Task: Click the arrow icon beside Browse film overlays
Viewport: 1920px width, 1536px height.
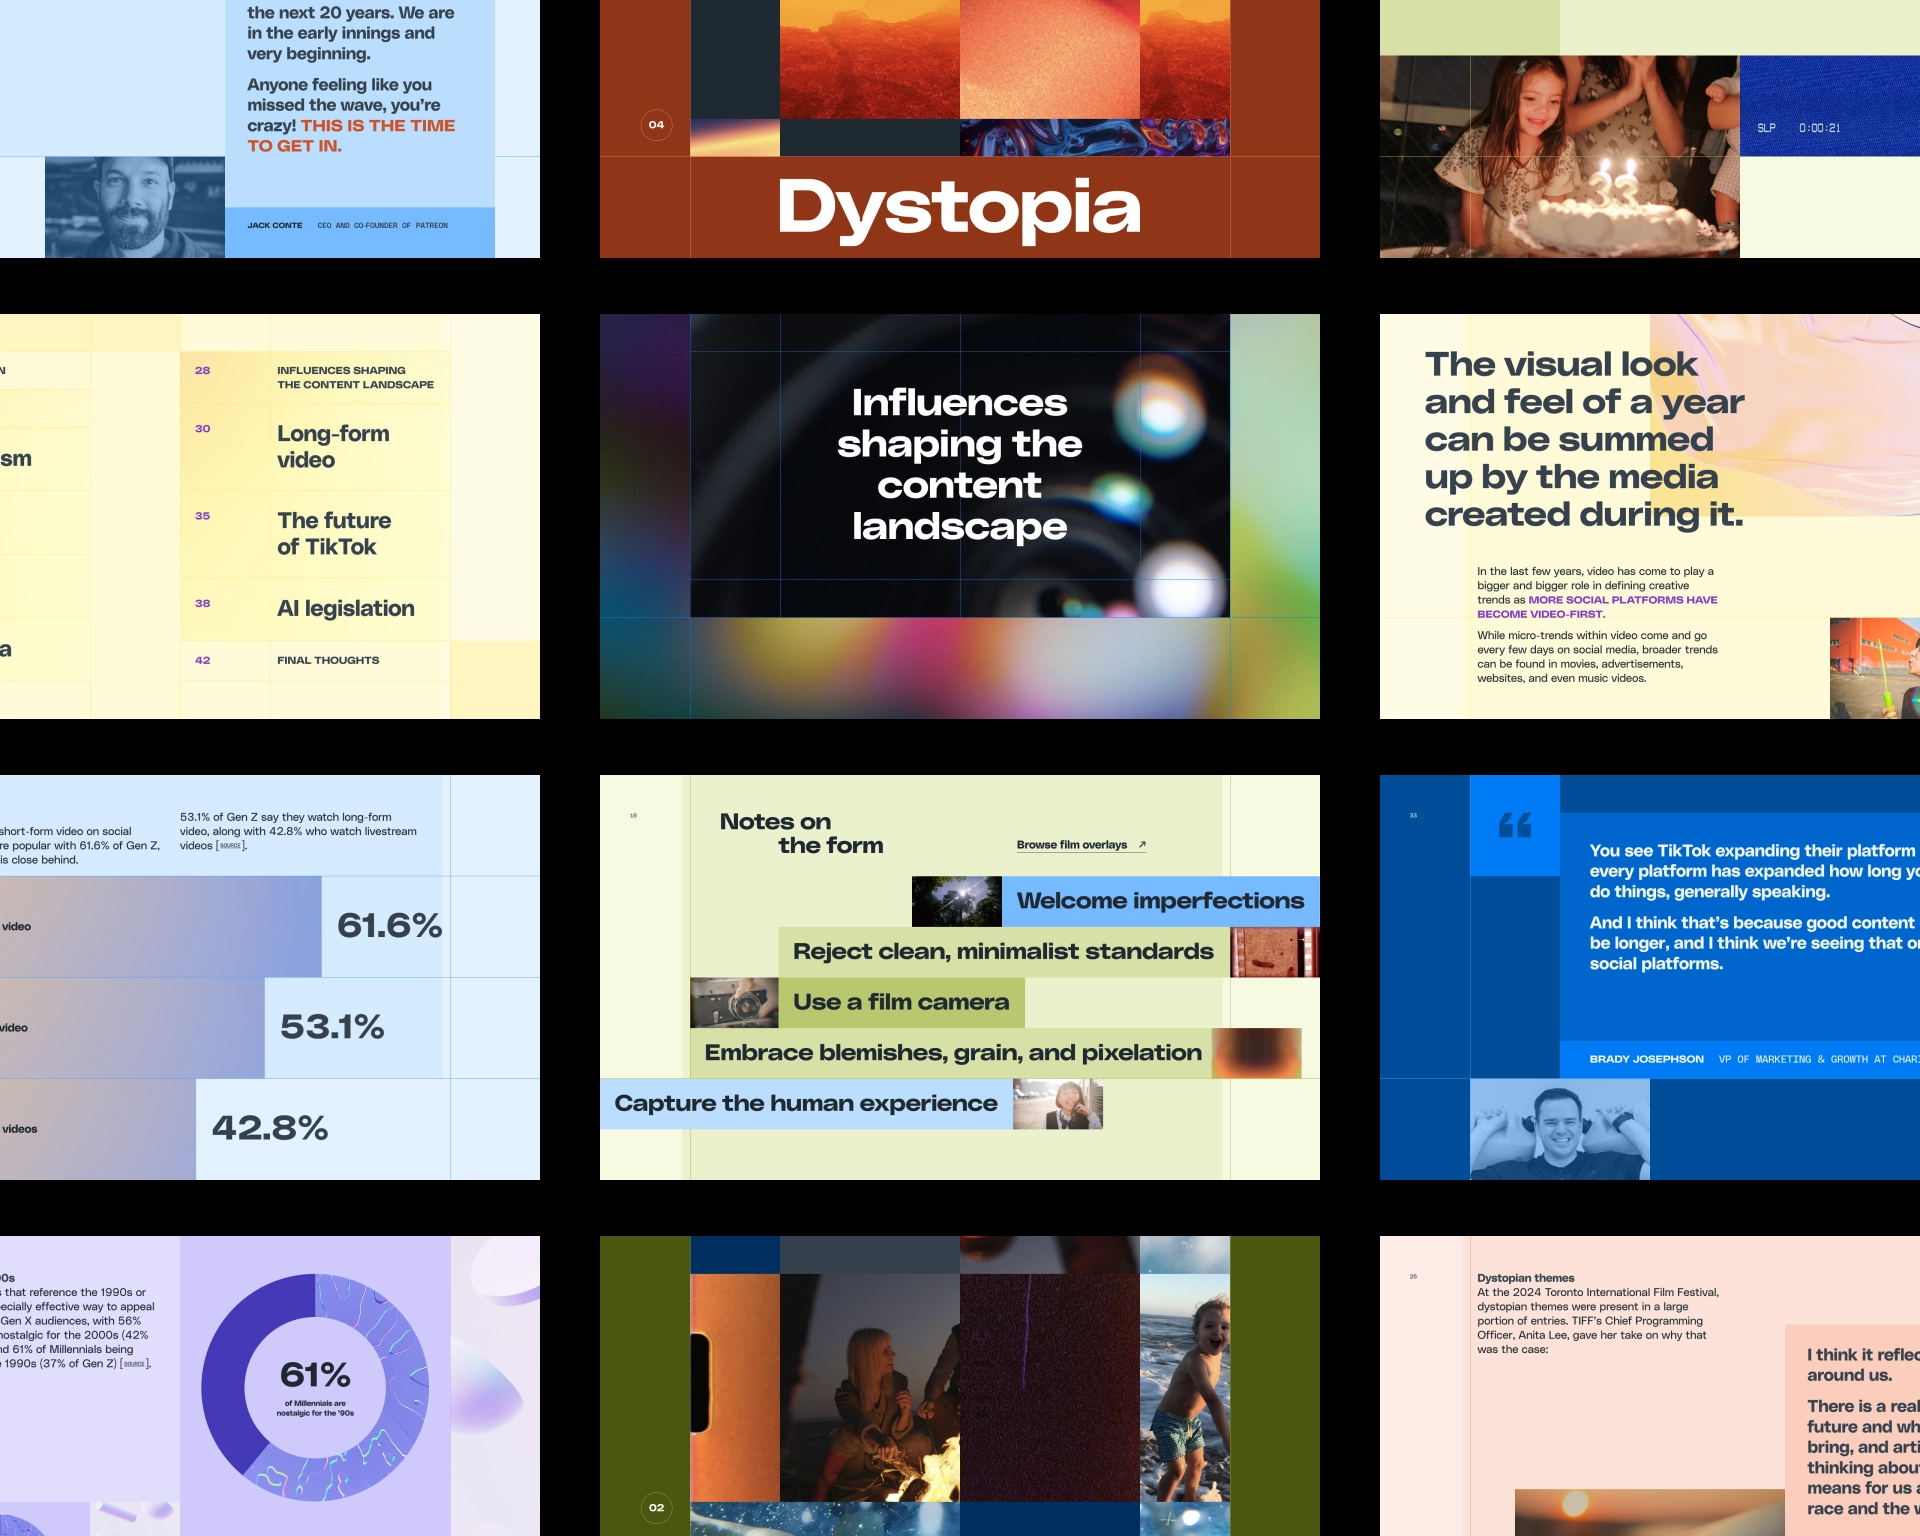Action: [1142, 845]
